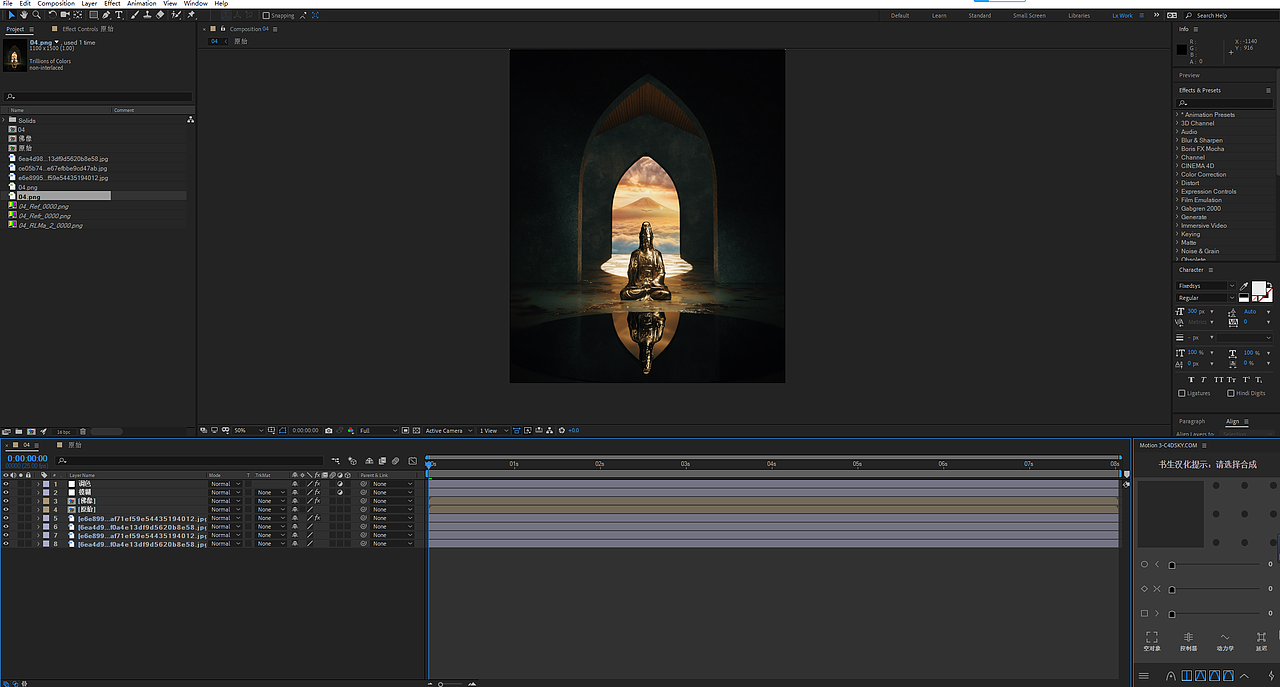
Task: Click the Project panel search field
Action: (98, 97)
